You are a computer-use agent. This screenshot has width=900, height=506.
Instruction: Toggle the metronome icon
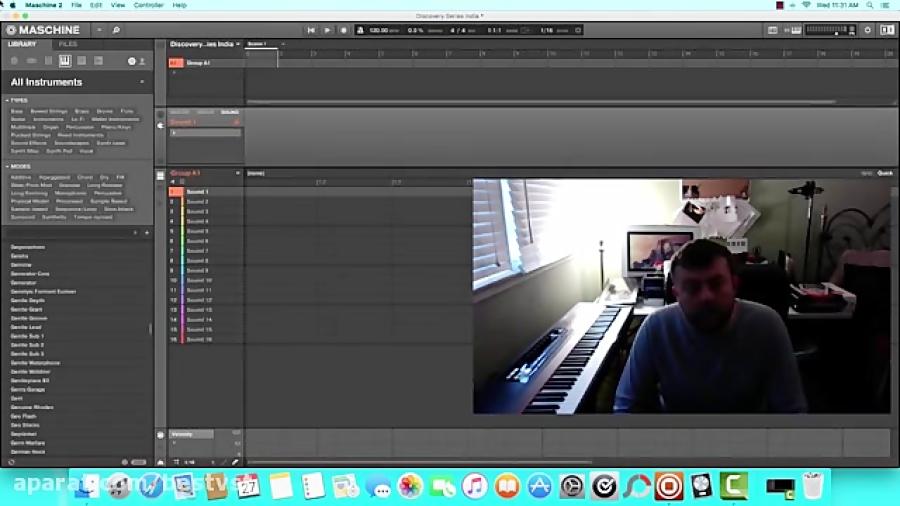[x=360, y=30]
